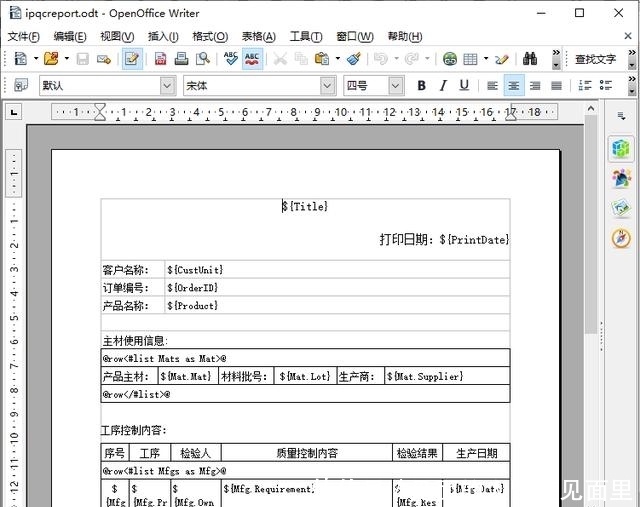640x507 pixels.
Task: Open a file with the folder icon
Action: (51, 59)
